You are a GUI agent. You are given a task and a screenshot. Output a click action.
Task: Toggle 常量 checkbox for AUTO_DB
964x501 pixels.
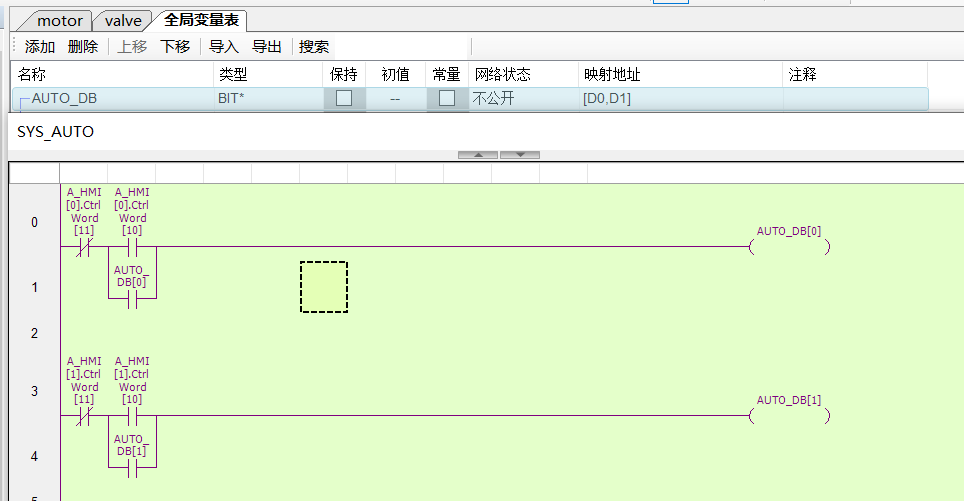click(447, 98)
